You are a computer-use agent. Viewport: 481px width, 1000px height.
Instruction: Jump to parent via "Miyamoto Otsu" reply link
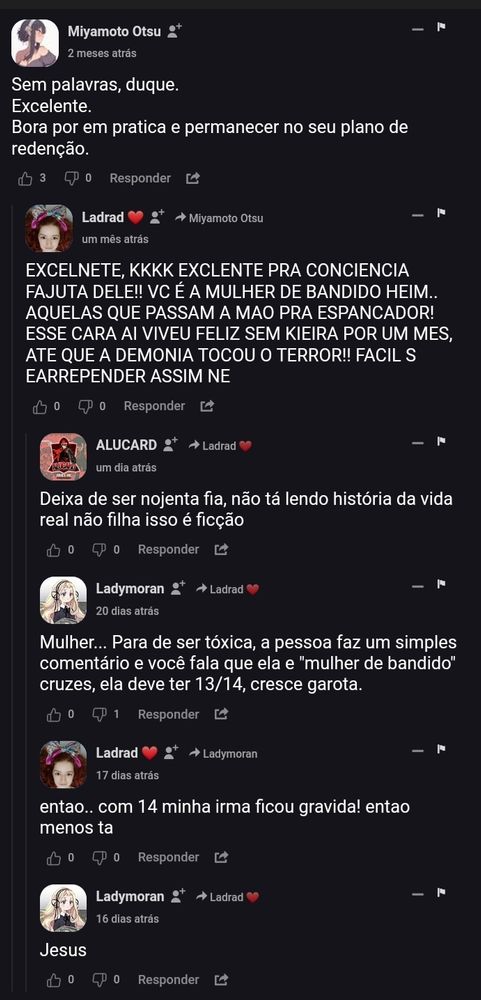pyautogui.click(x=226, y=218)
